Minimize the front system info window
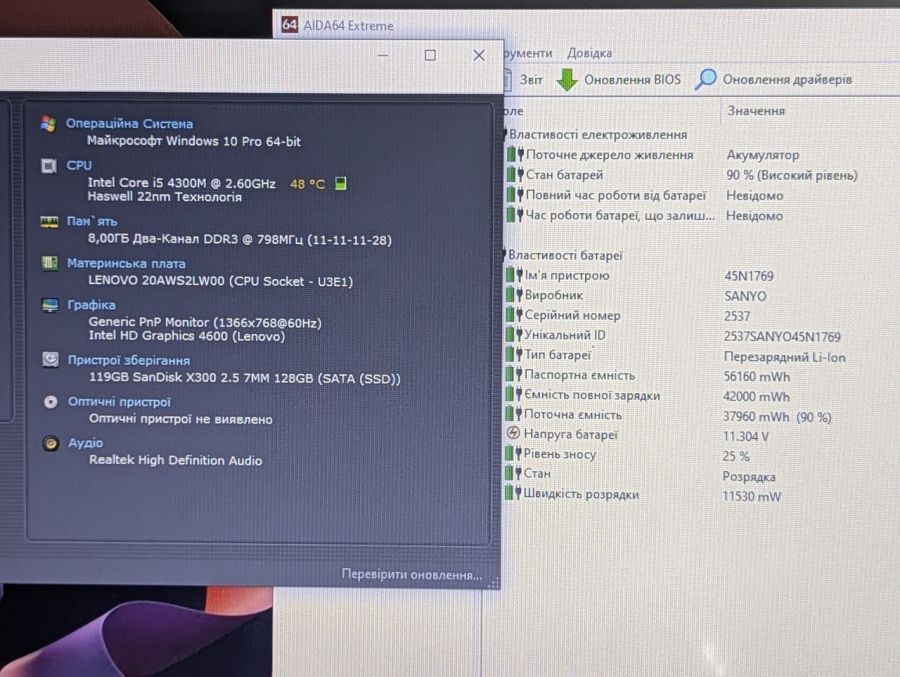The image size is (900, 677). coord(383,55)
